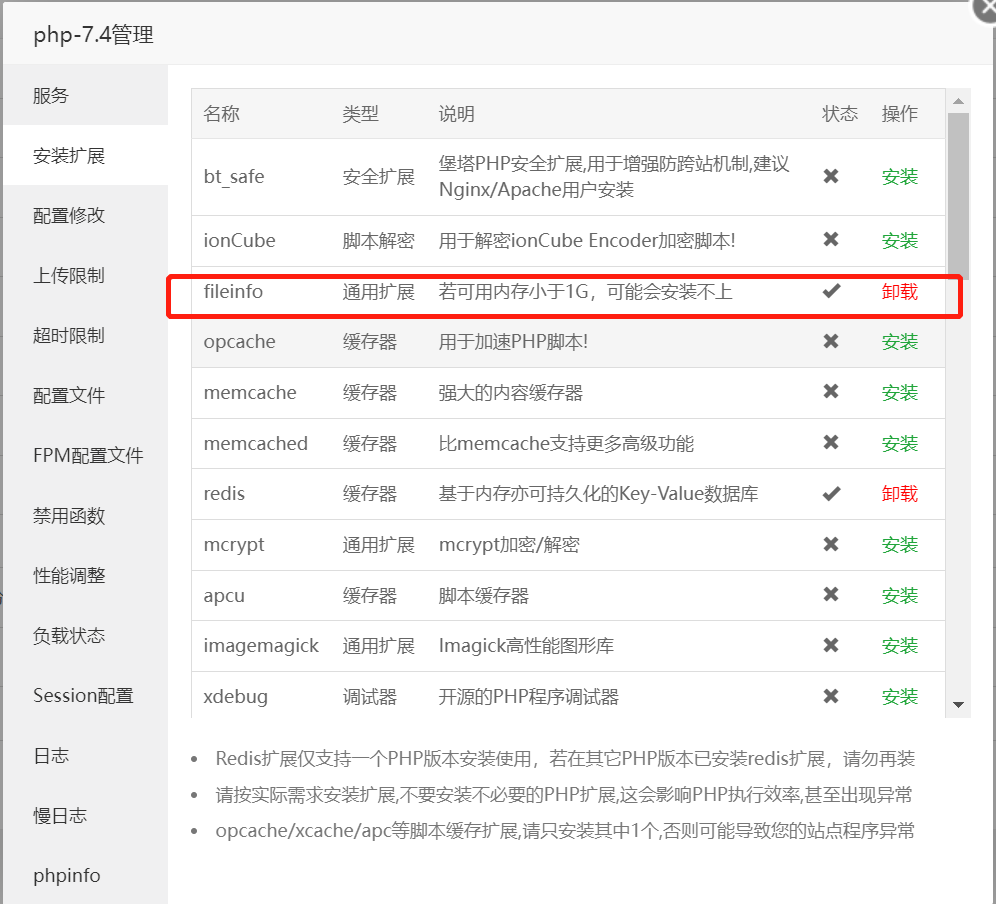
Task: Open the 配置修改 section
Action: [x=62, y=215]
